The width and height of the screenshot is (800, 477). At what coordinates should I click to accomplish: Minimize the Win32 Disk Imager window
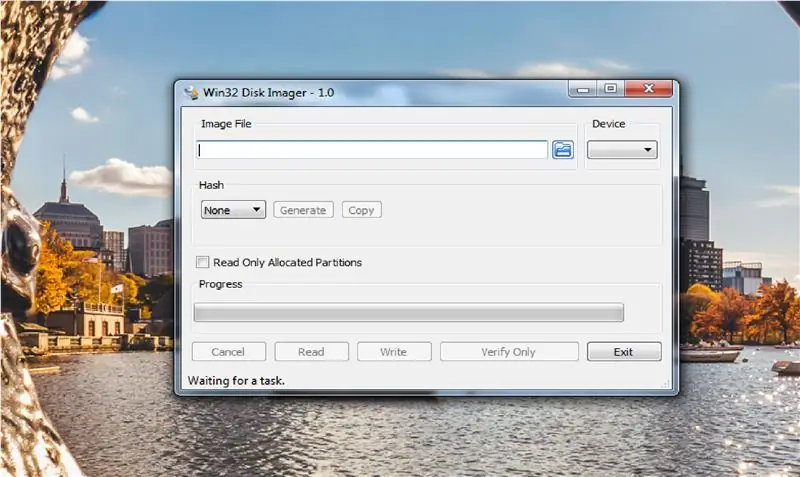pyautogui.click(x=584, y=89)
